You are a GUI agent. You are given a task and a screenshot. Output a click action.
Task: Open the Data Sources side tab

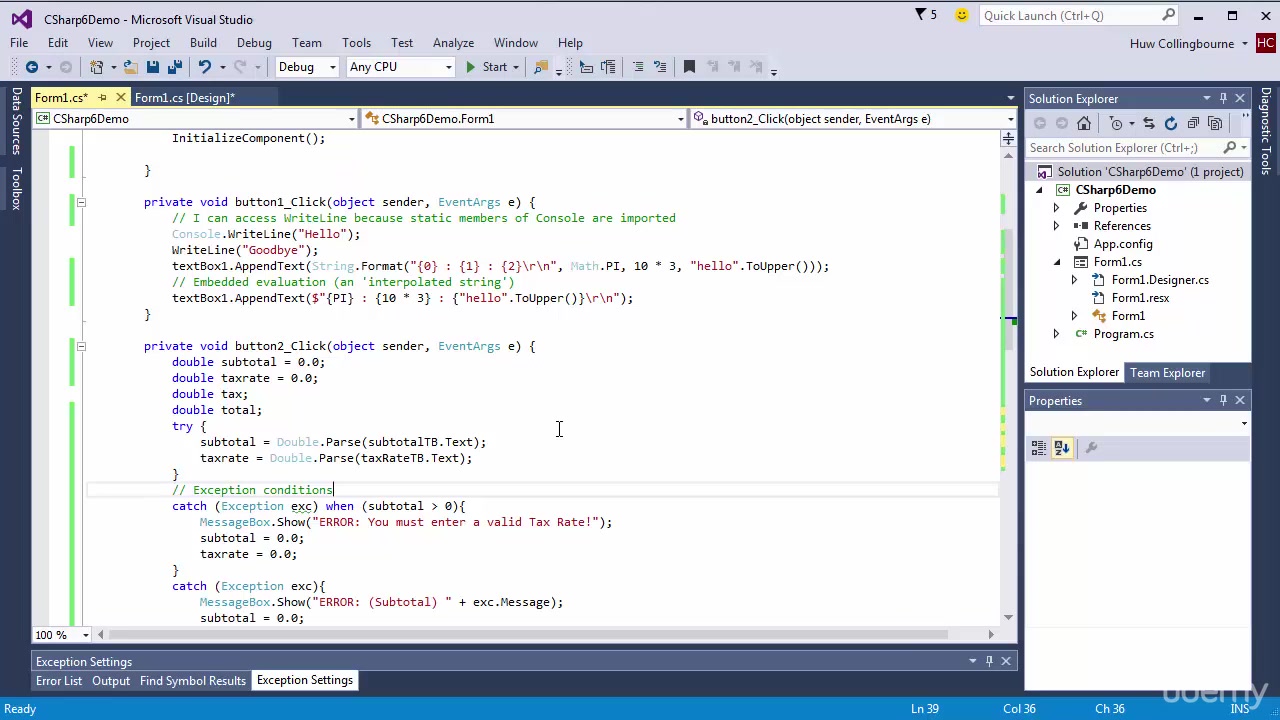coord(16,121)
